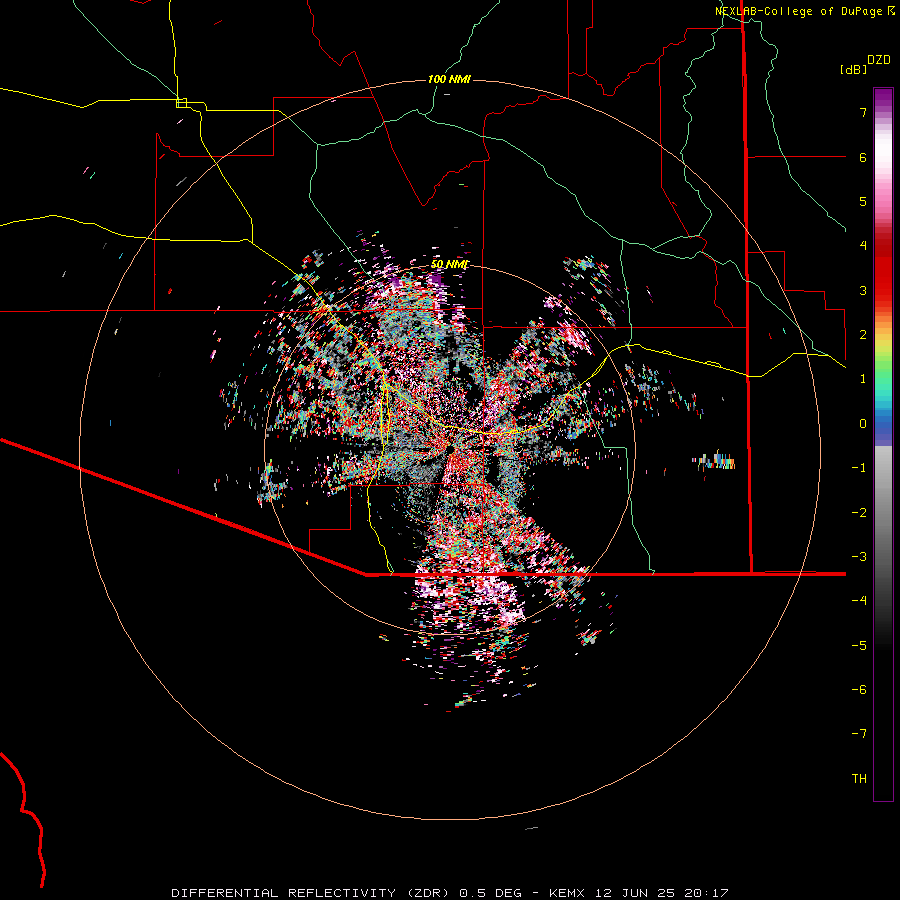Click the -1 value on the color scale

click(x=859, y=467)
